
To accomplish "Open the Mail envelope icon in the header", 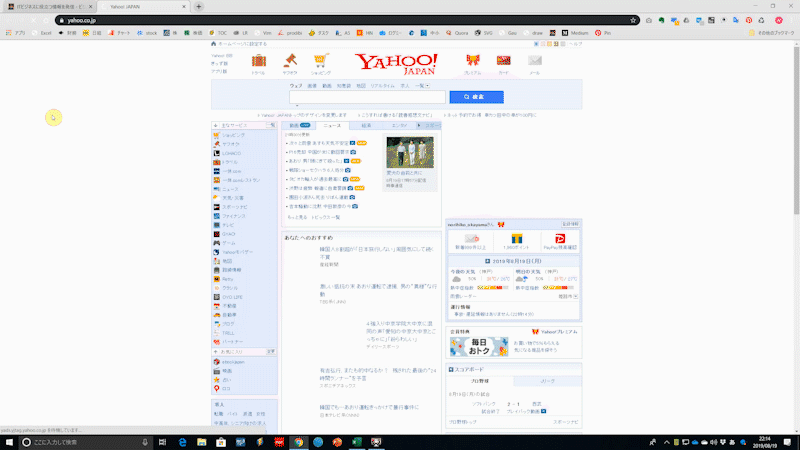I will pos(535,61).
